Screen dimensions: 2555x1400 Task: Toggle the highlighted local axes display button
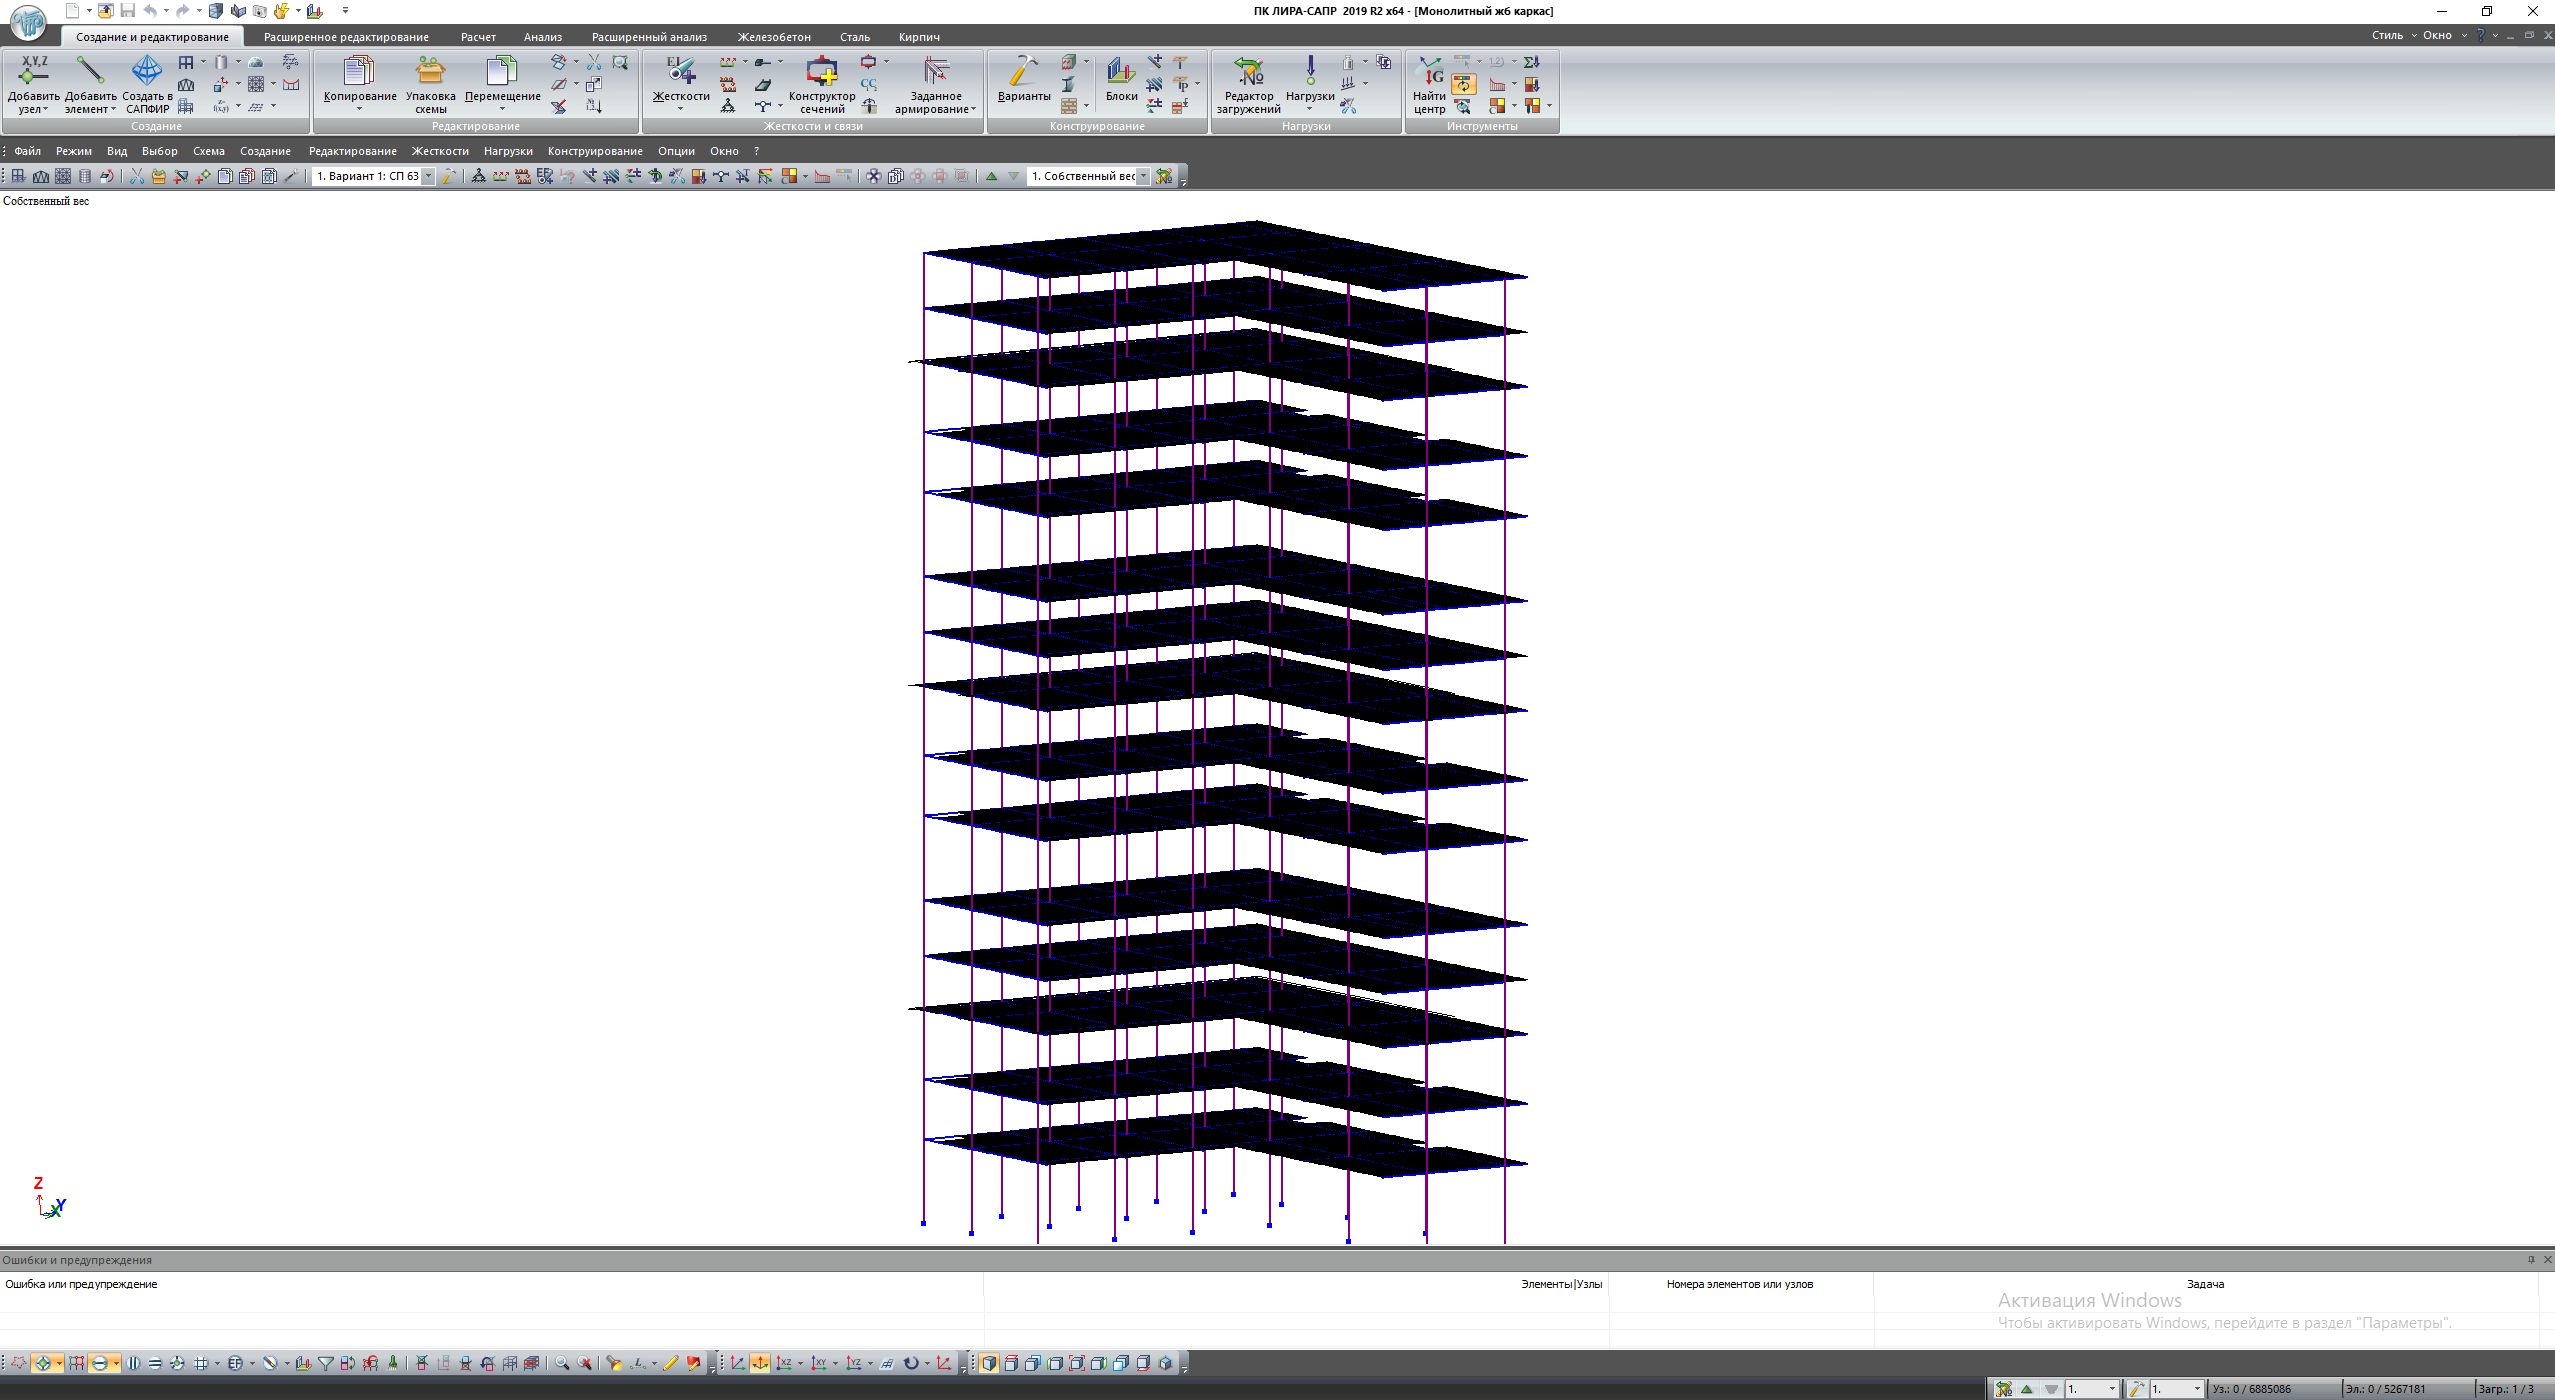coord(760,1363)
